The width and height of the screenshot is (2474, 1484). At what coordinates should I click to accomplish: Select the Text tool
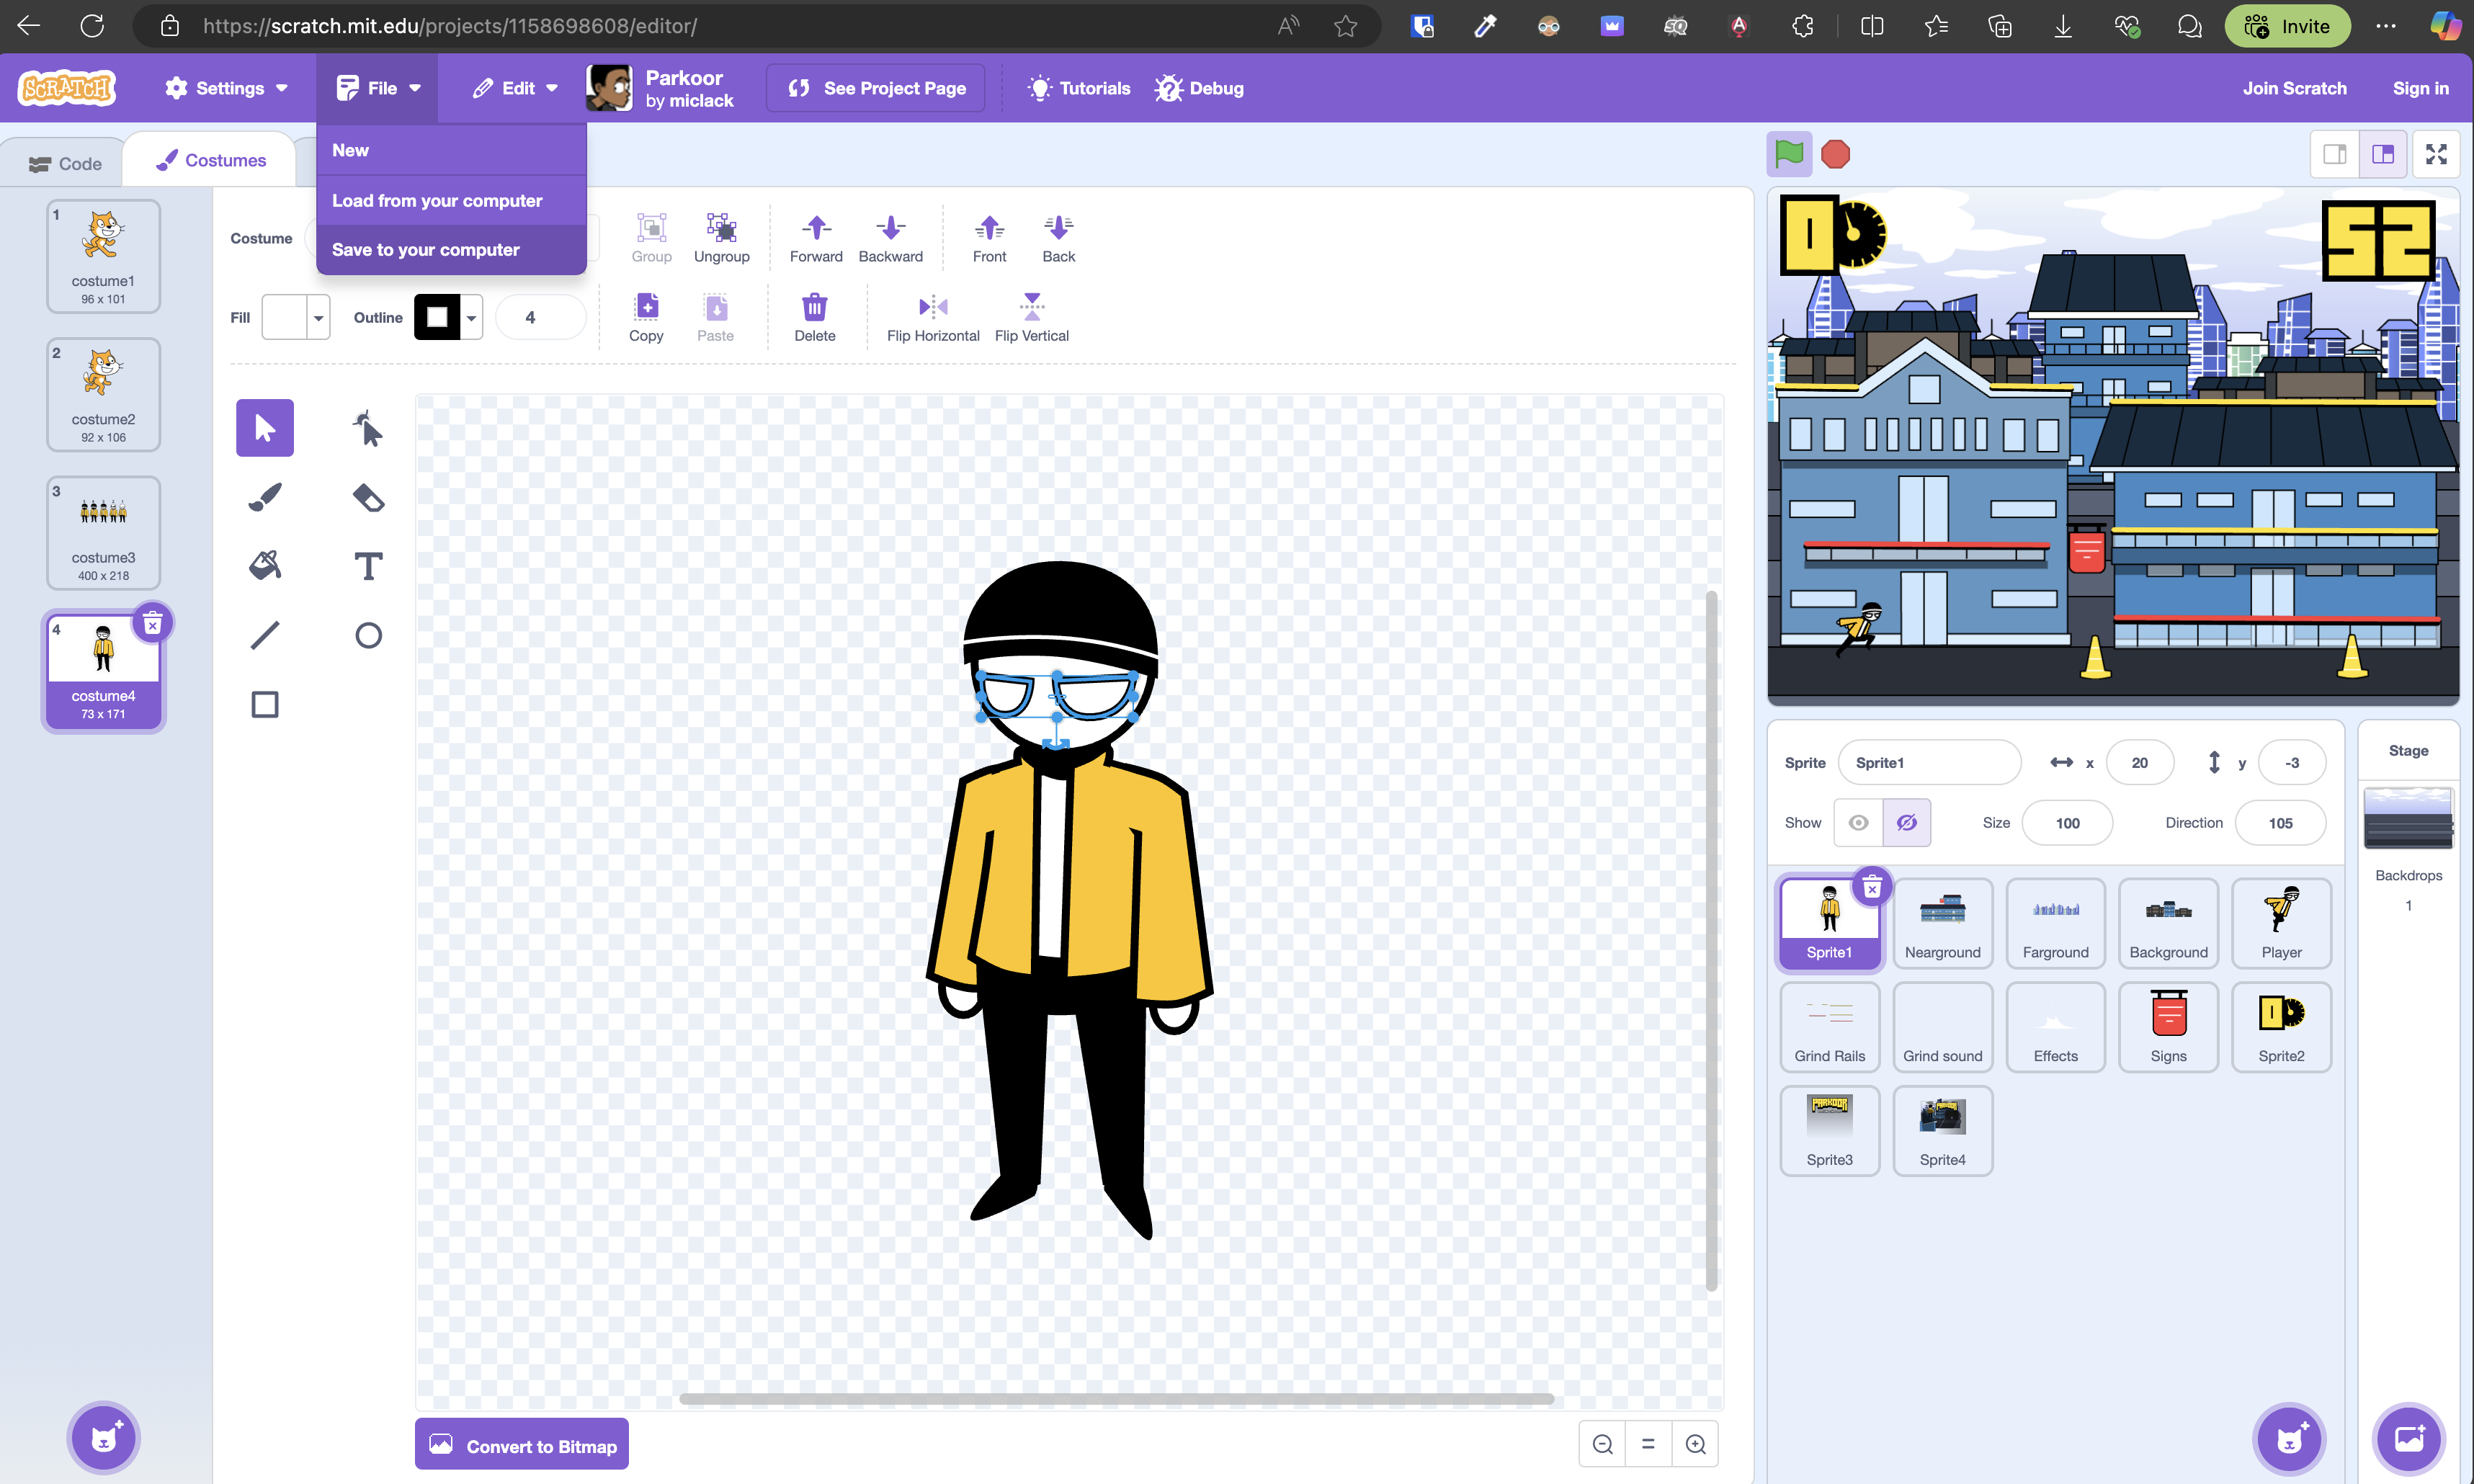(368, 566)
